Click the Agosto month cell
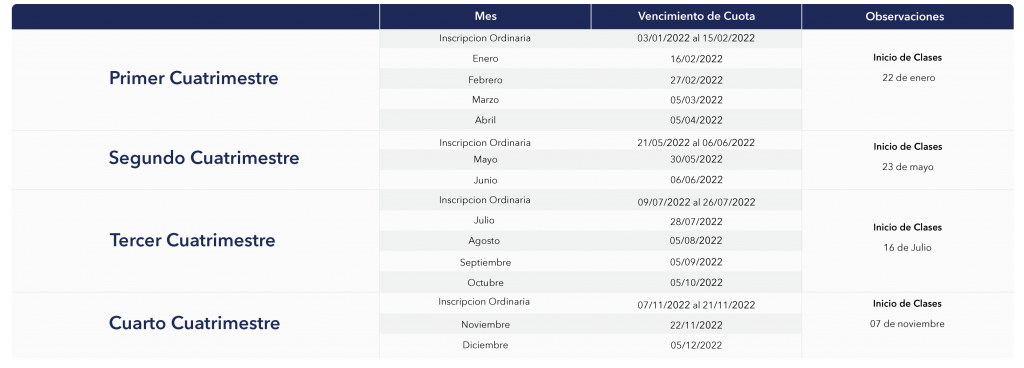Viewport: 1024px width, 368px height. (485, 241)
